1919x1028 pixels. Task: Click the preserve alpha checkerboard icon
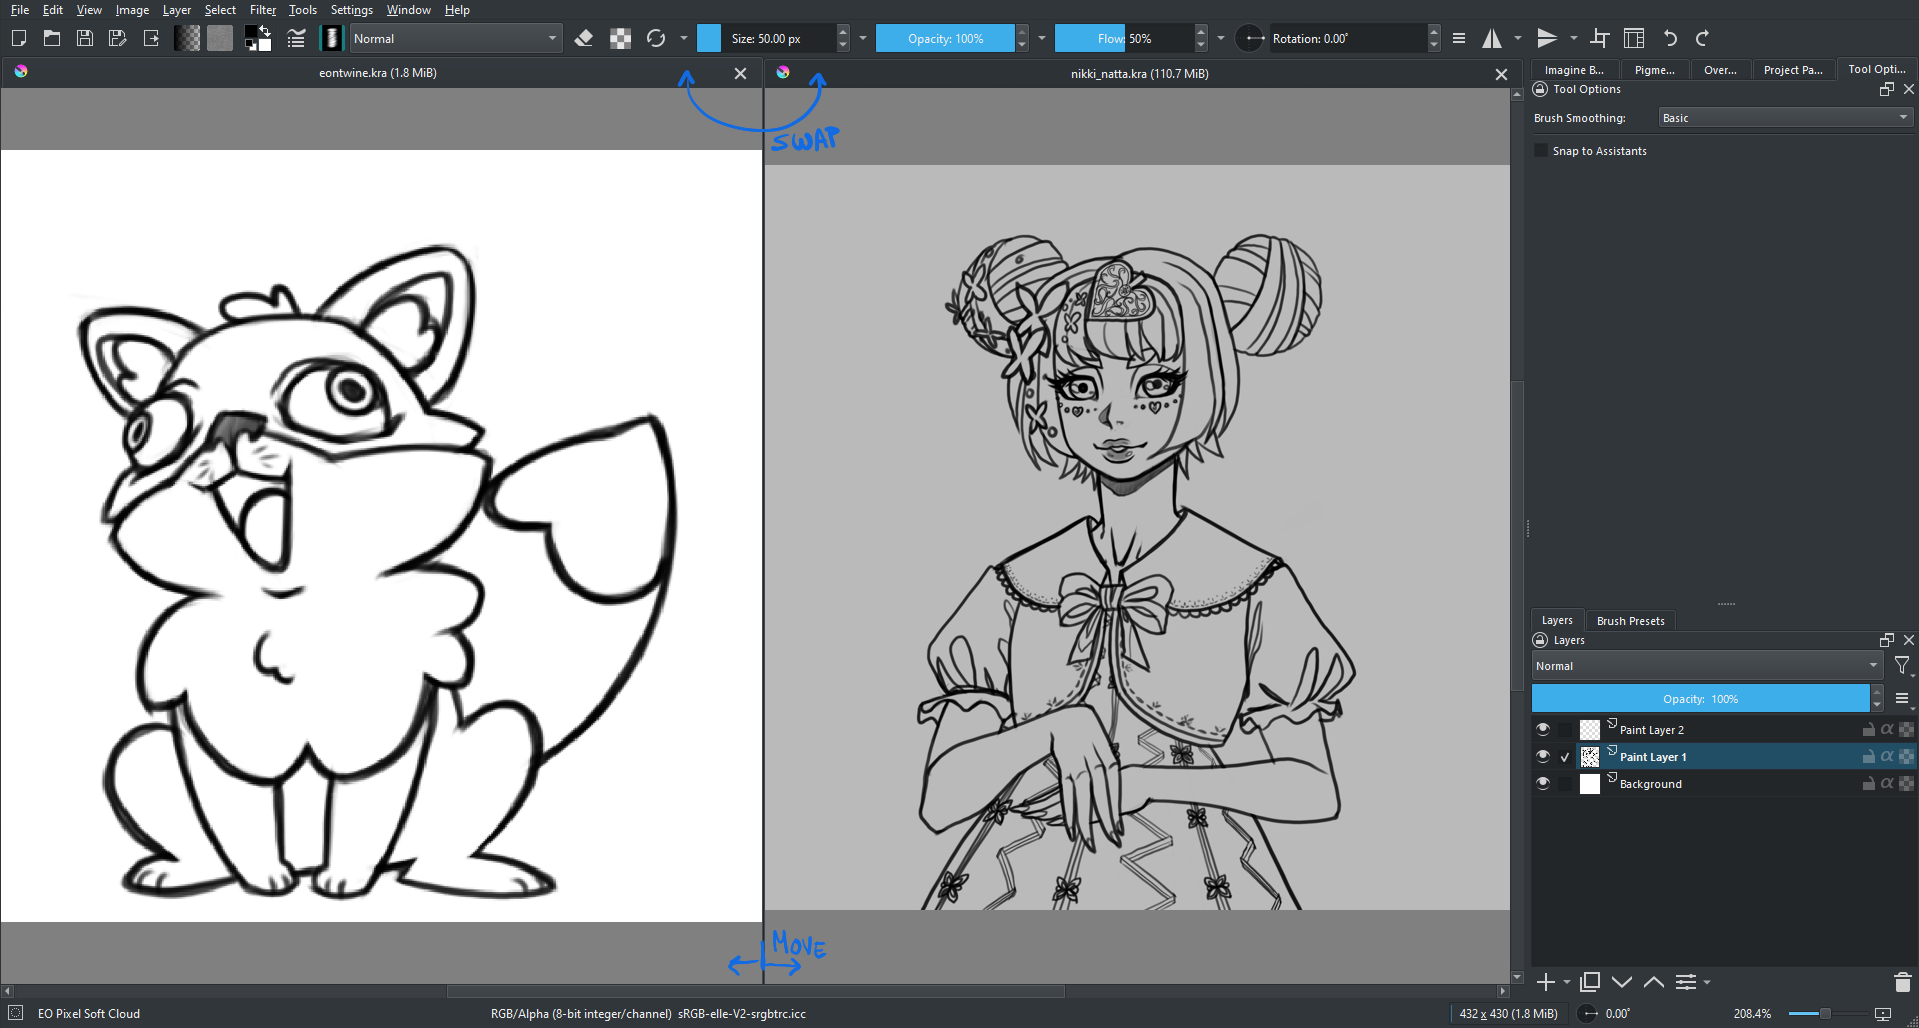pyautogui.click(x=620, y=39)
